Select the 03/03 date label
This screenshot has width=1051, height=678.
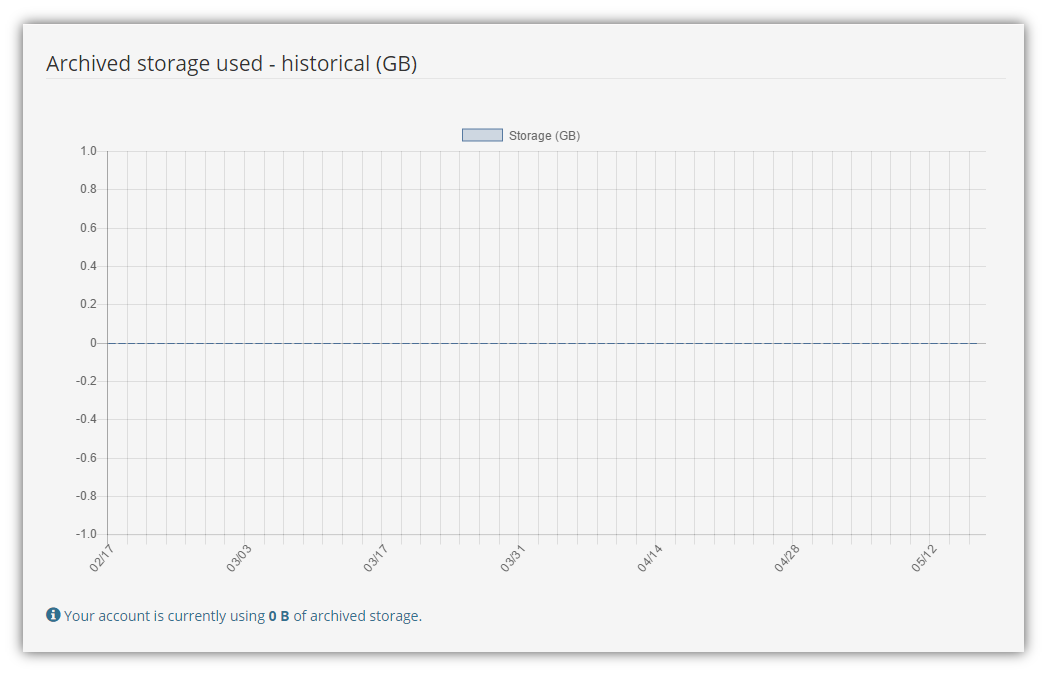coord(239,558)
